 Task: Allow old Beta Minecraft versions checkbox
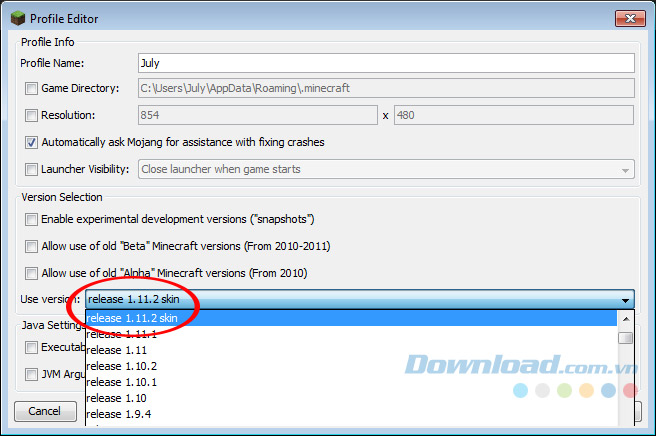point(31,246)
